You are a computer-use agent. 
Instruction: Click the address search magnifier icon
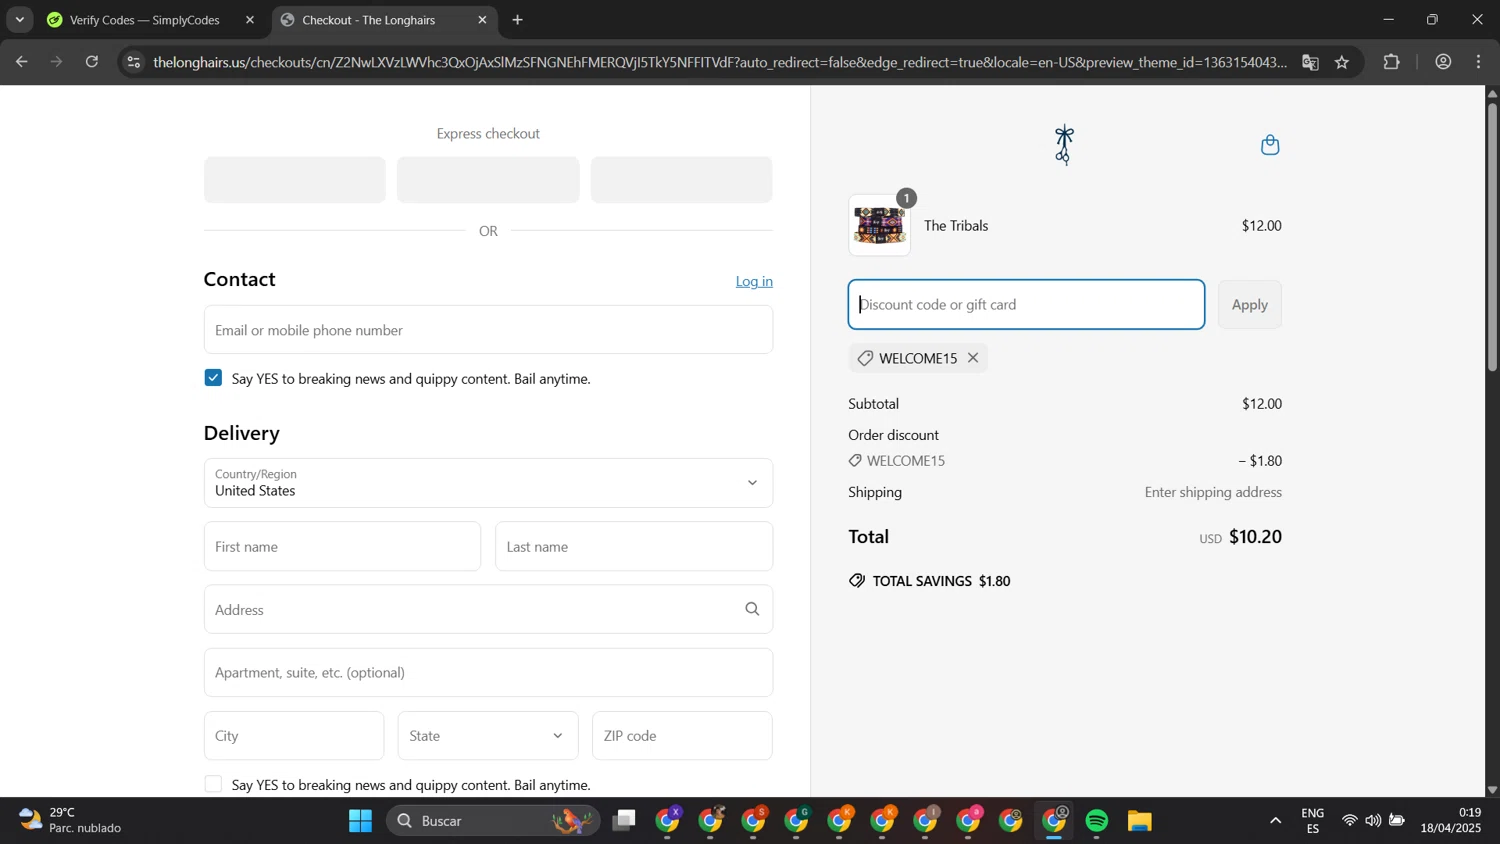coord(752,609)
